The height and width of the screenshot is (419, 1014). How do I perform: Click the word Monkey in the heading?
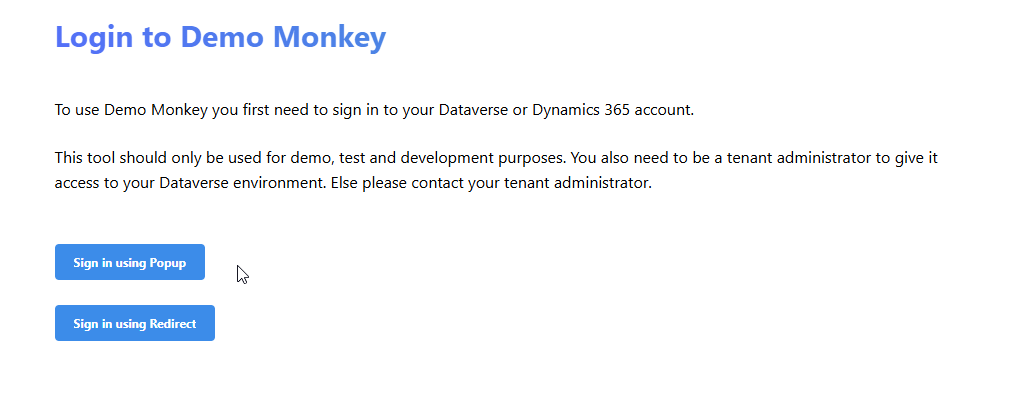[329, 37]
